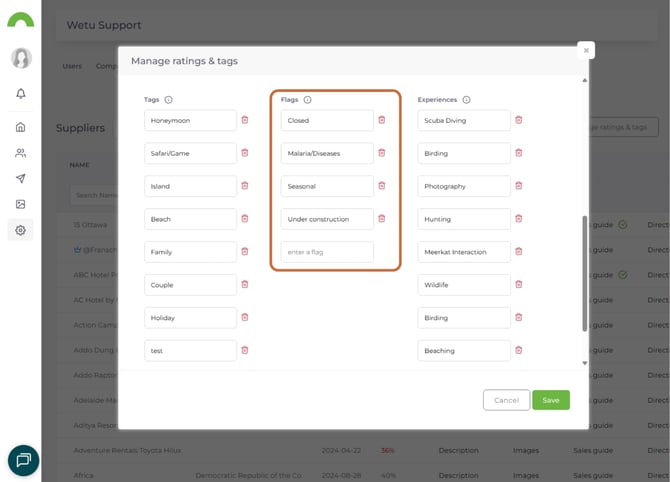Edit the Beach tag field
670x482 pixels.
coord(190,219)
